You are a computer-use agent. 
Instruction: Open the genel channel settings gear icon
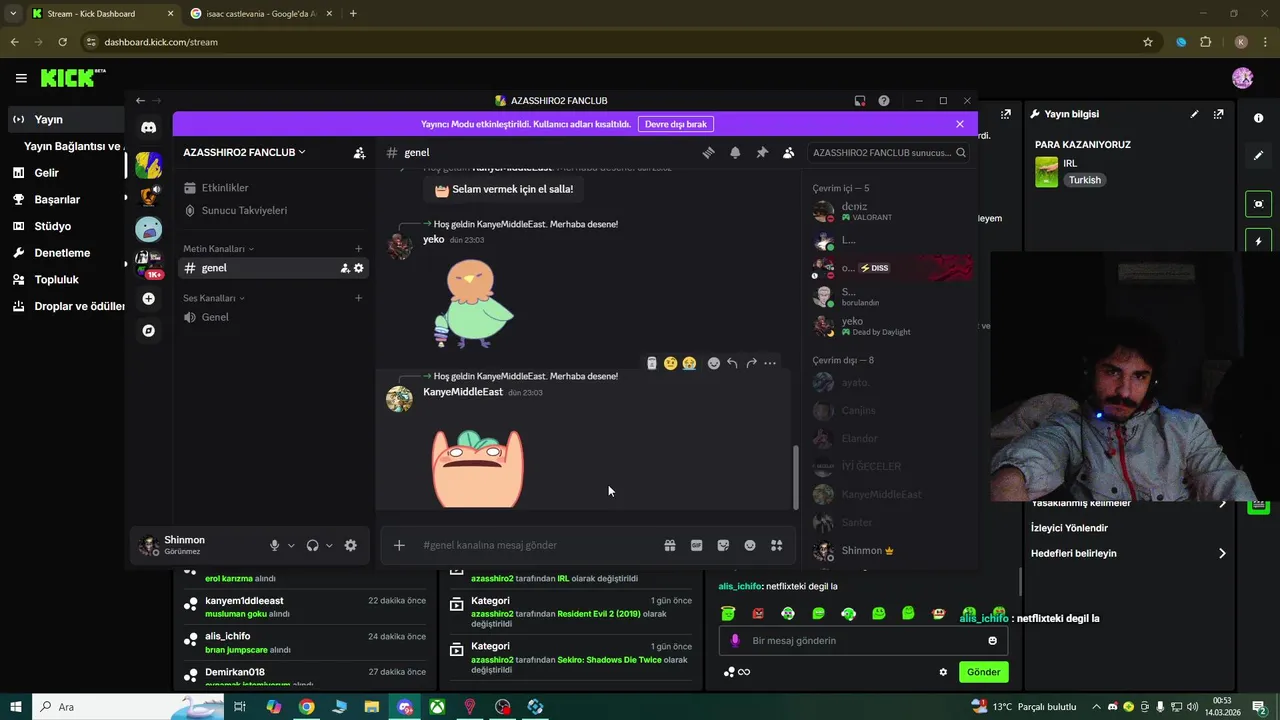pyautogui.click(x=359, y=268)
